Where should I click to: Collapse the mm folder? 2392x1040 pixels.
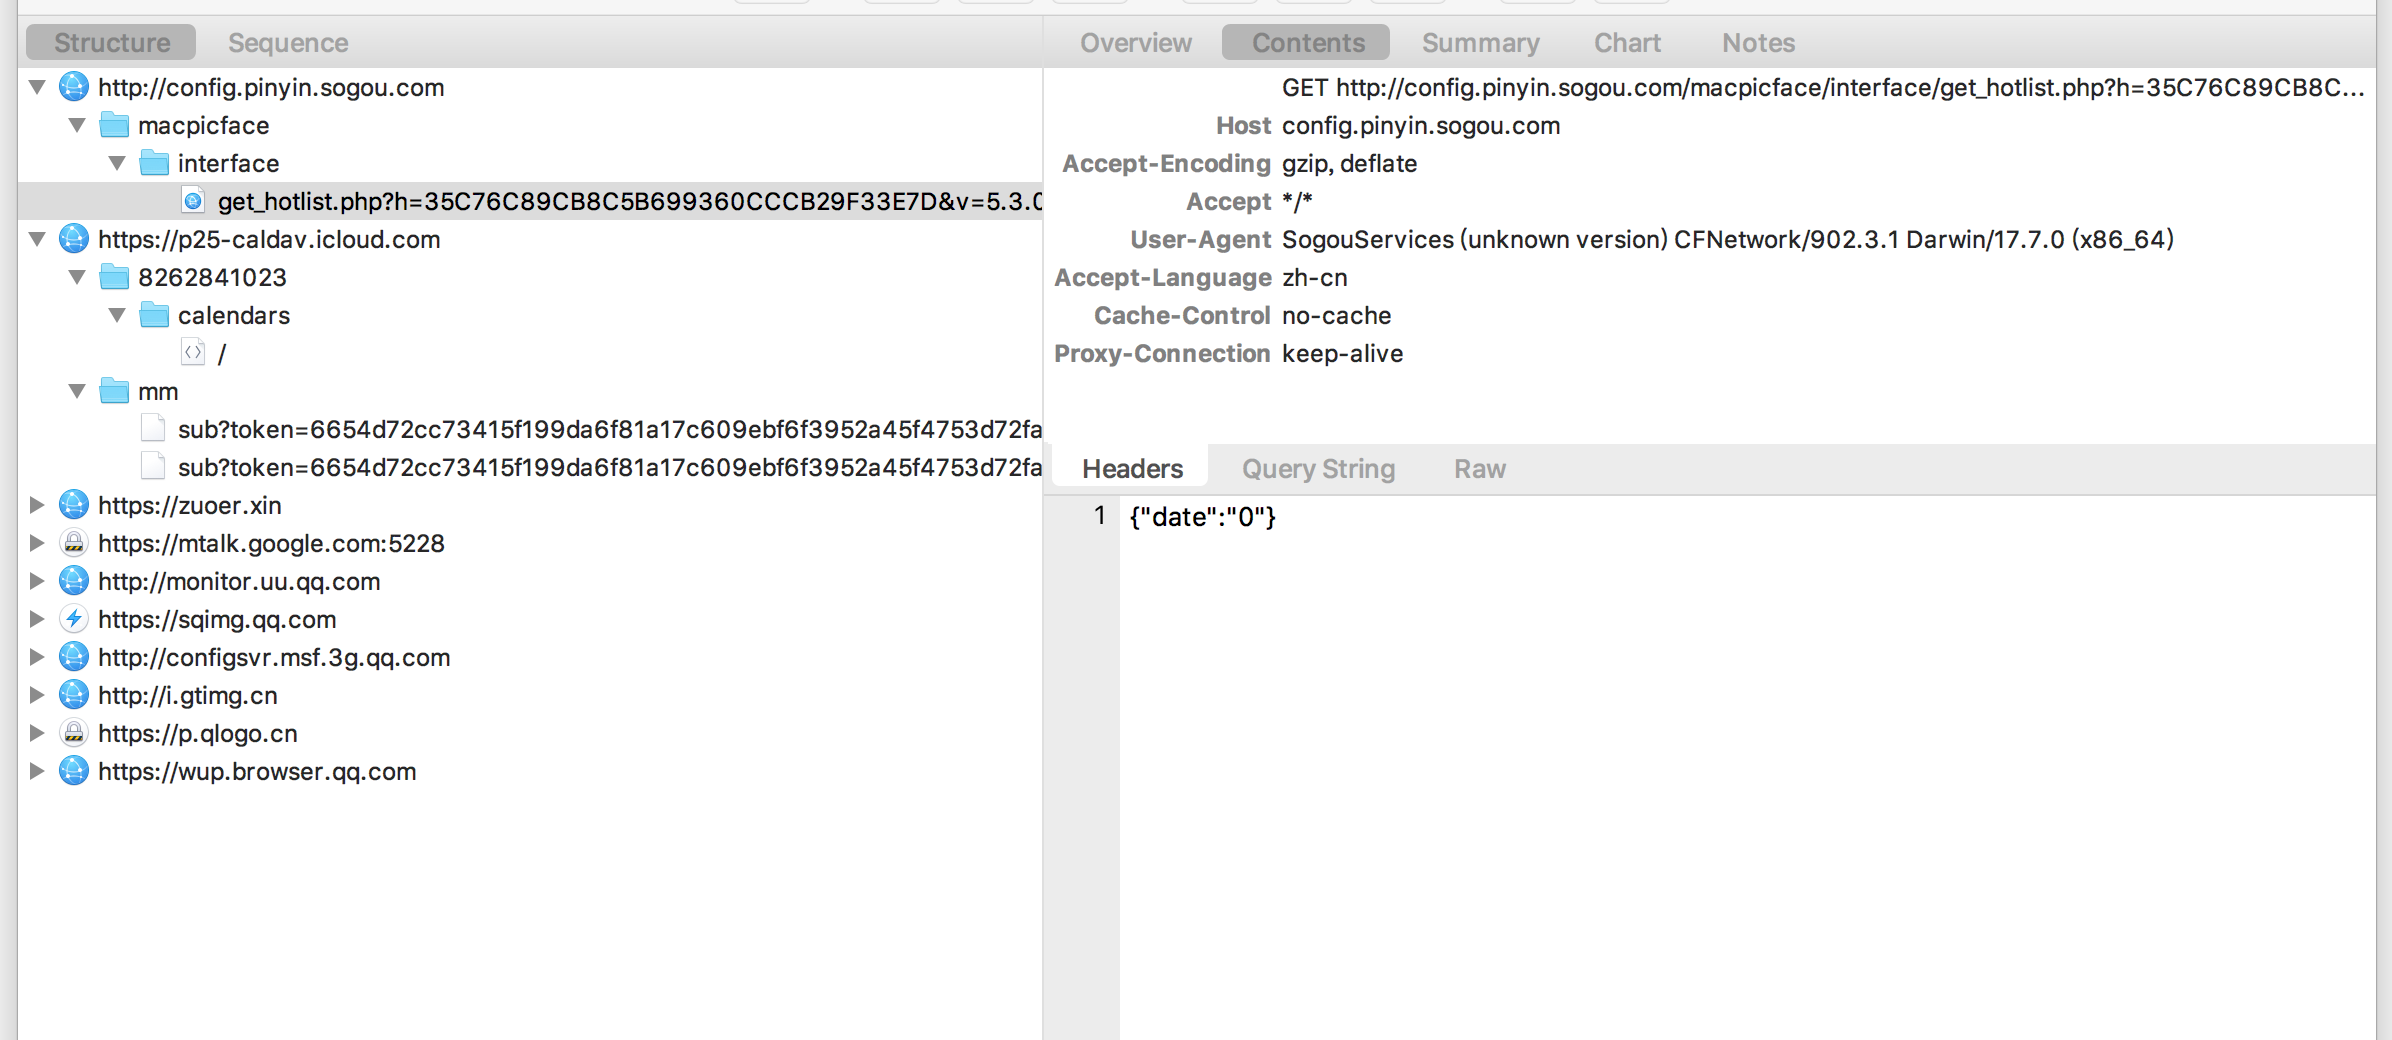coord(77,391)
